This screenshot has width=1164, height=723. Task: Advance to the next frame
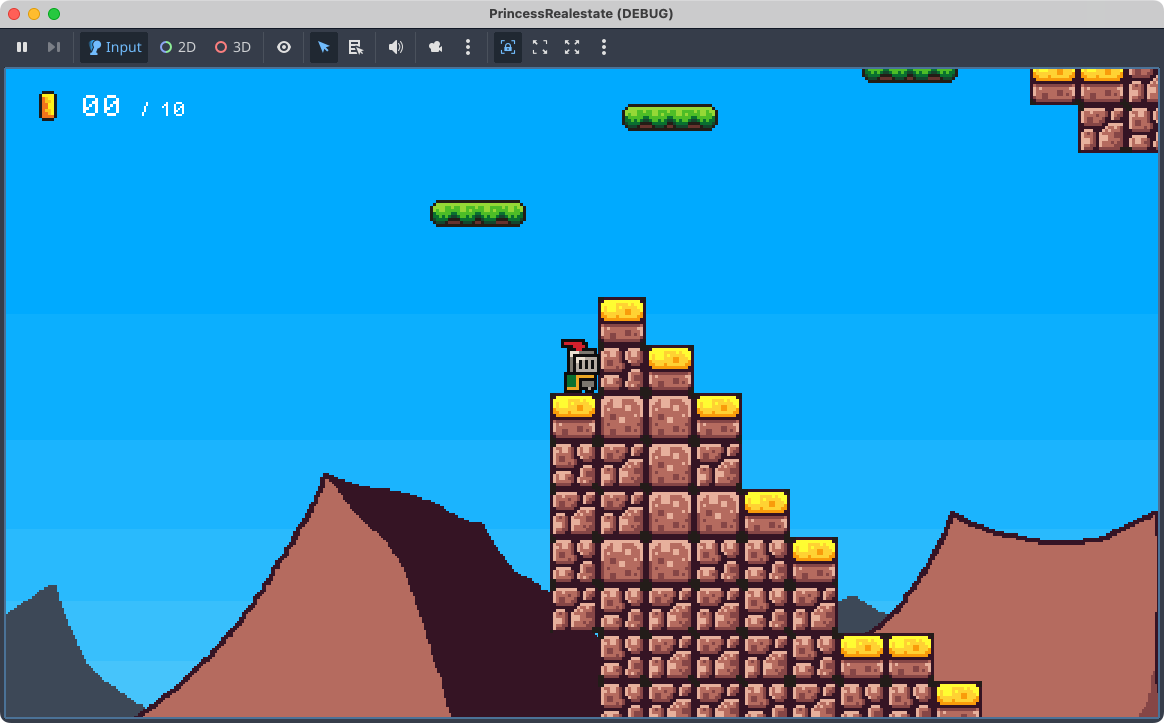[x=54, y=47]
